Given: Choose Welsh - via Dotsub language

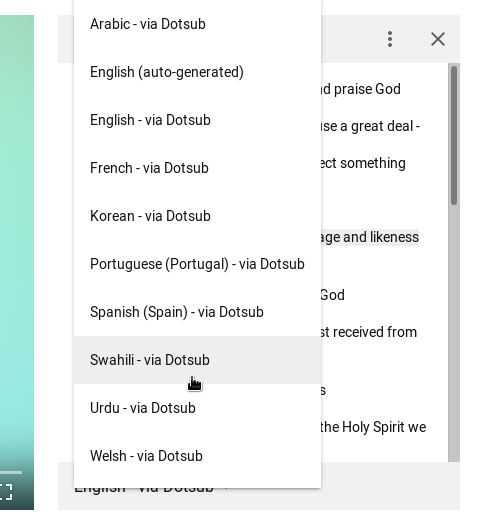Looking at the screenshot, I should point(197,456).
